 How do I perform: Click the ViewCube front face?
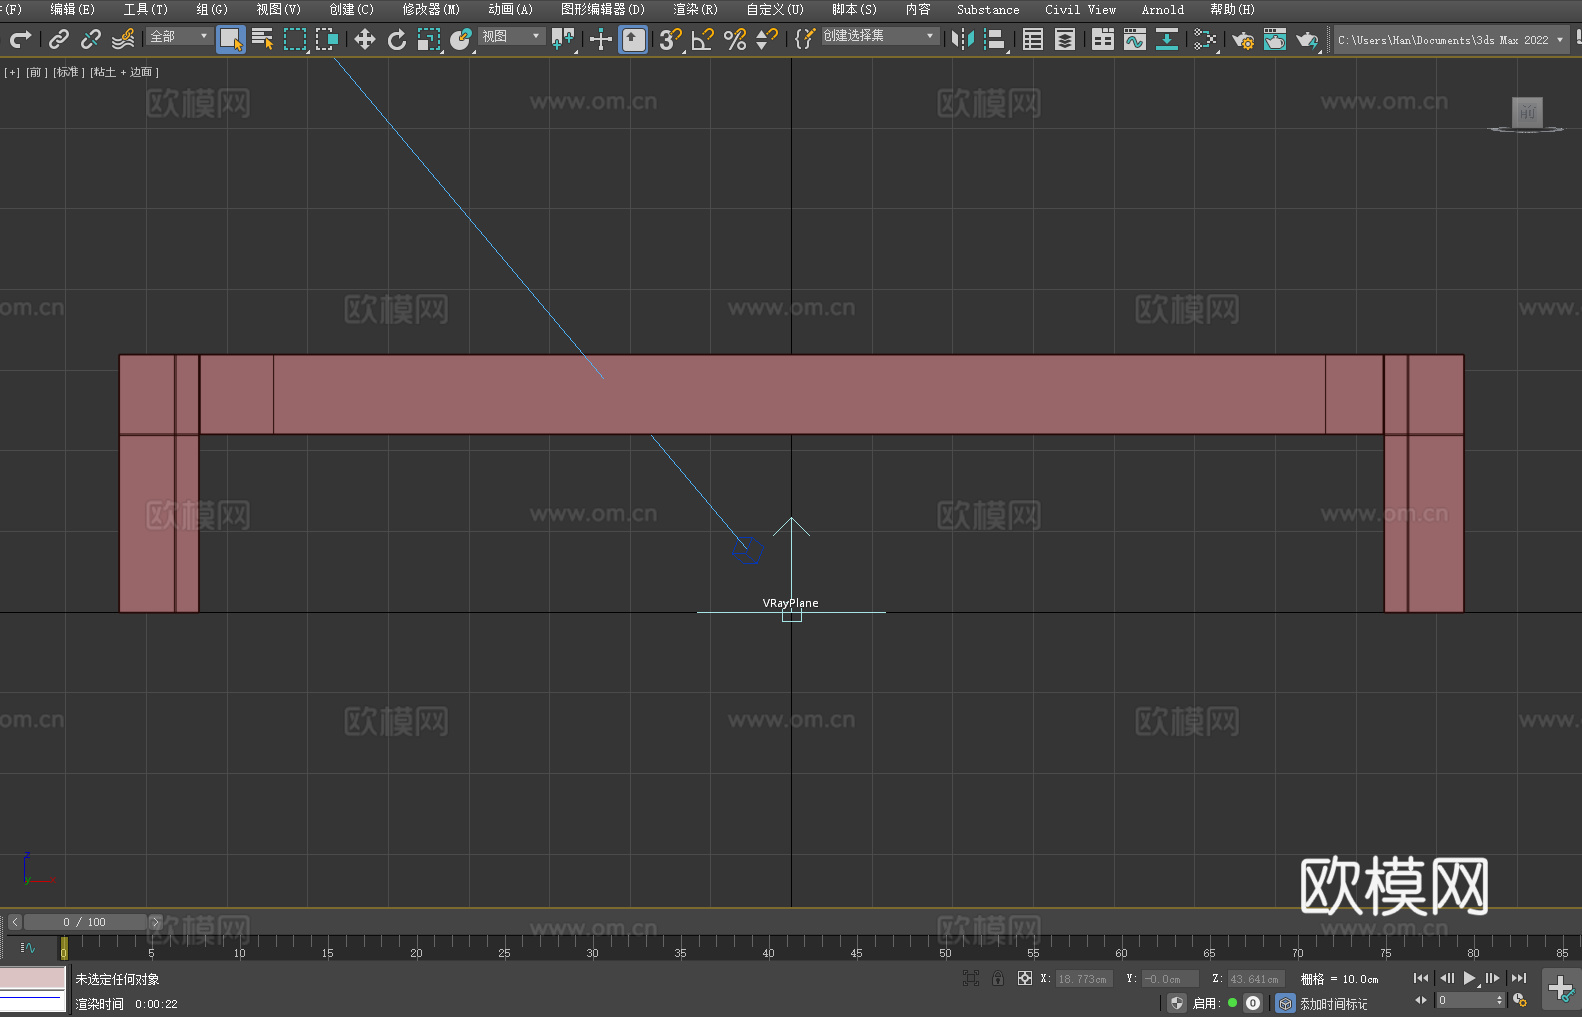(1527, 112)
